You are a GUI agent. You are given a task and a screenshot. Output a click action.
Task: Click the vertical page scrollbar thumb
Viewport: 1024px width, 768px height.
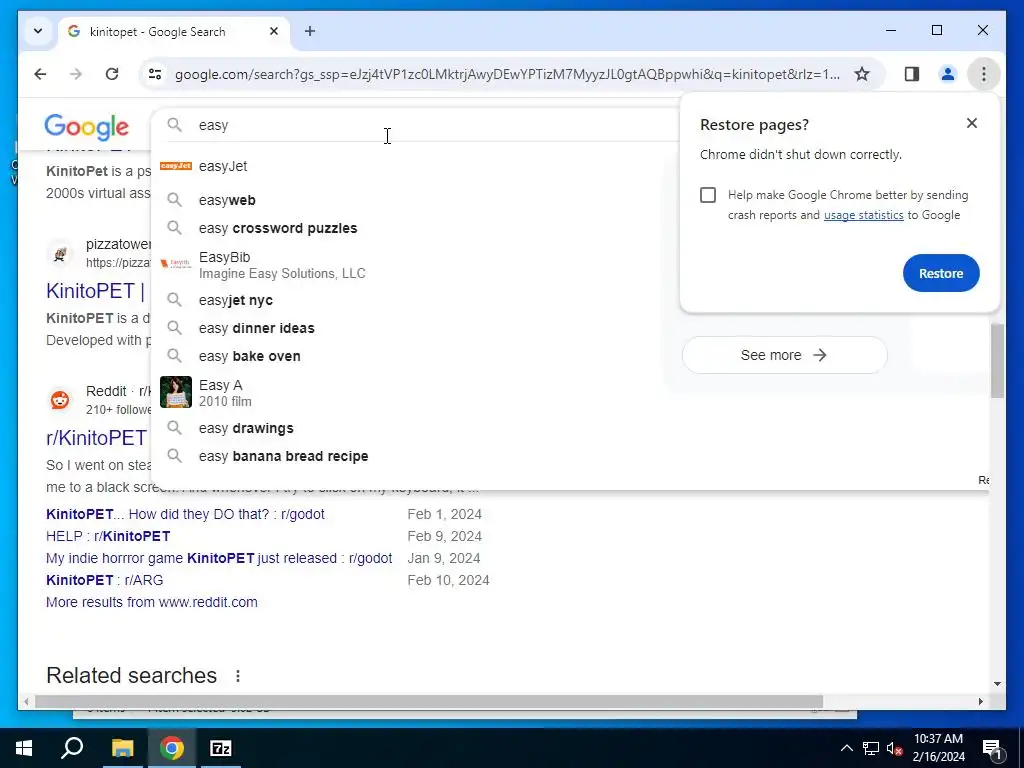click(997, 360)
